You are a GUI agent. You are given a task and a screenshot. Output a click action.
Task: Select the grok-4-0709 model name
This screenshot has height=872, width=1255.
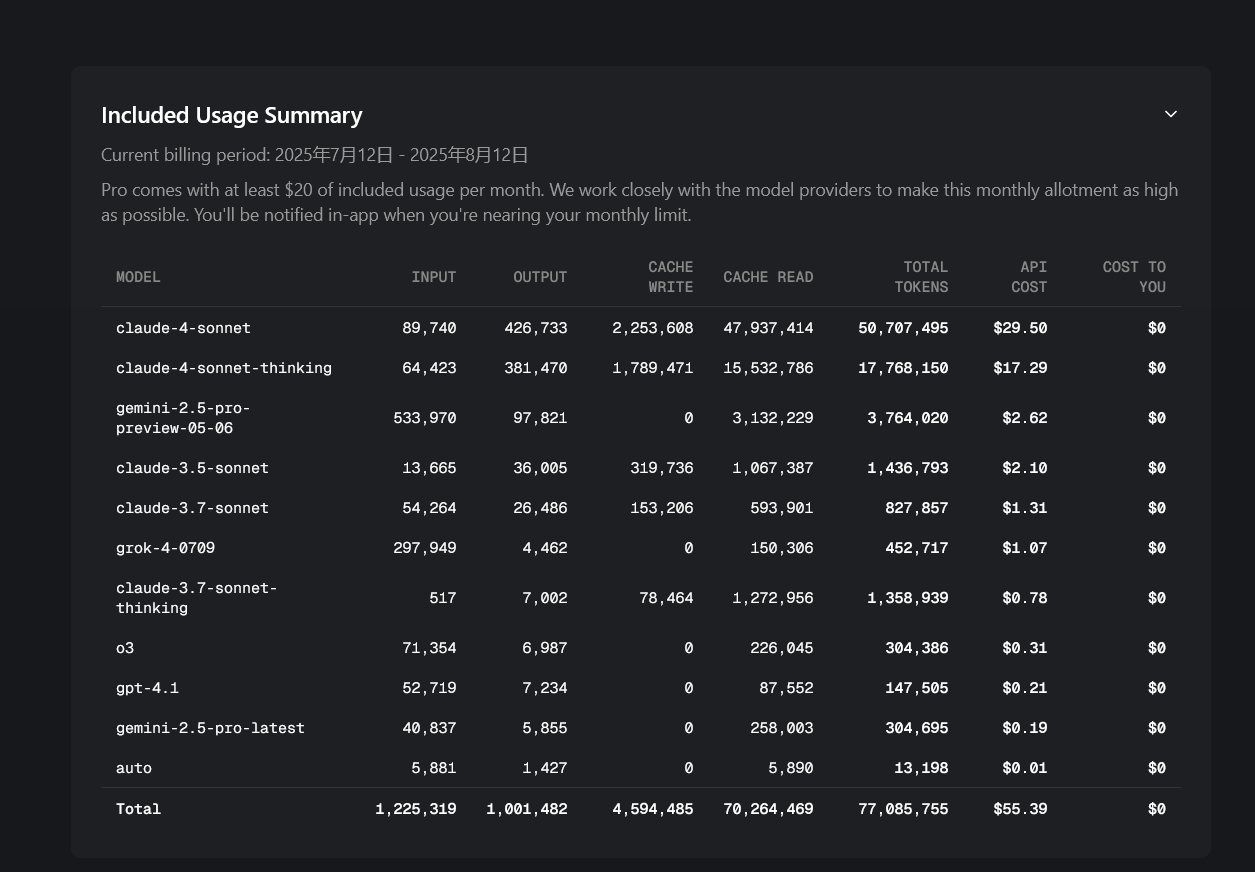pyautogui.click(x=165, y=548)
